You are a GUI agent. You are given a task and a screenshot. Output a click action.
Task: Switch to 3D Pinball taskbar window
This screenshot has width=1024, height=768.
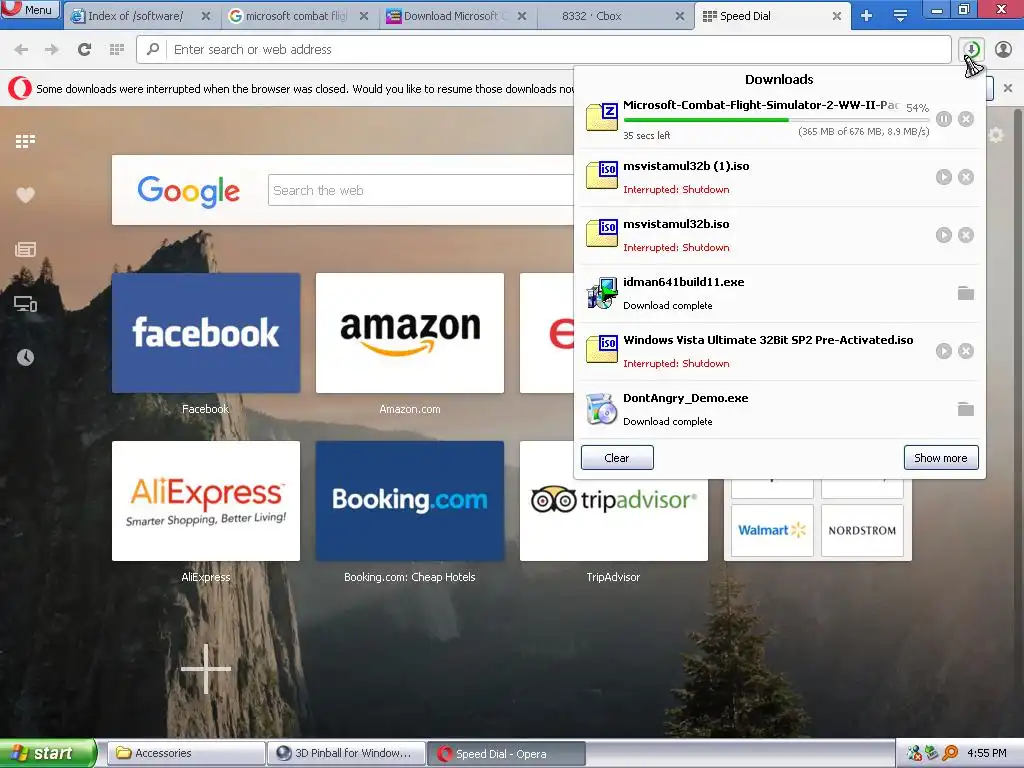[346, 754]
